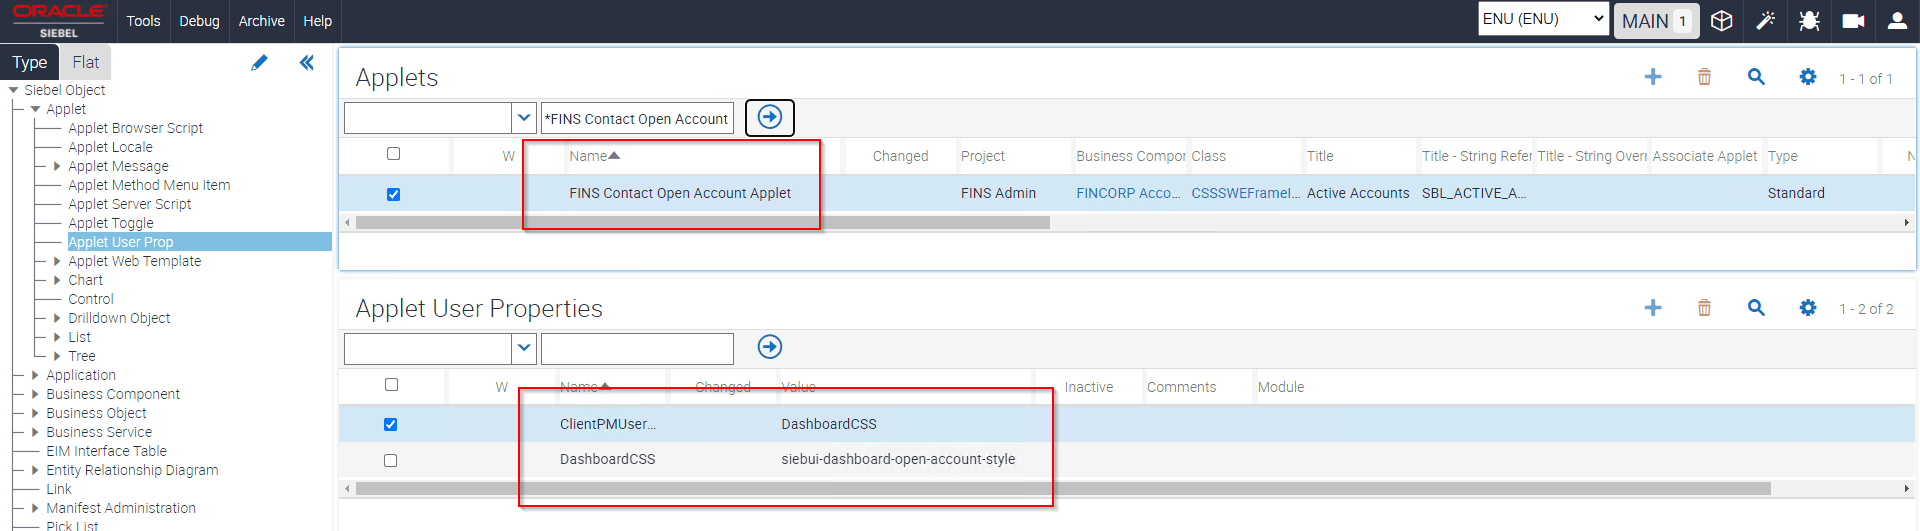Sort Applets by Name column header
Viewport: 1920px width, 531px height.
(x=594, y=156)
